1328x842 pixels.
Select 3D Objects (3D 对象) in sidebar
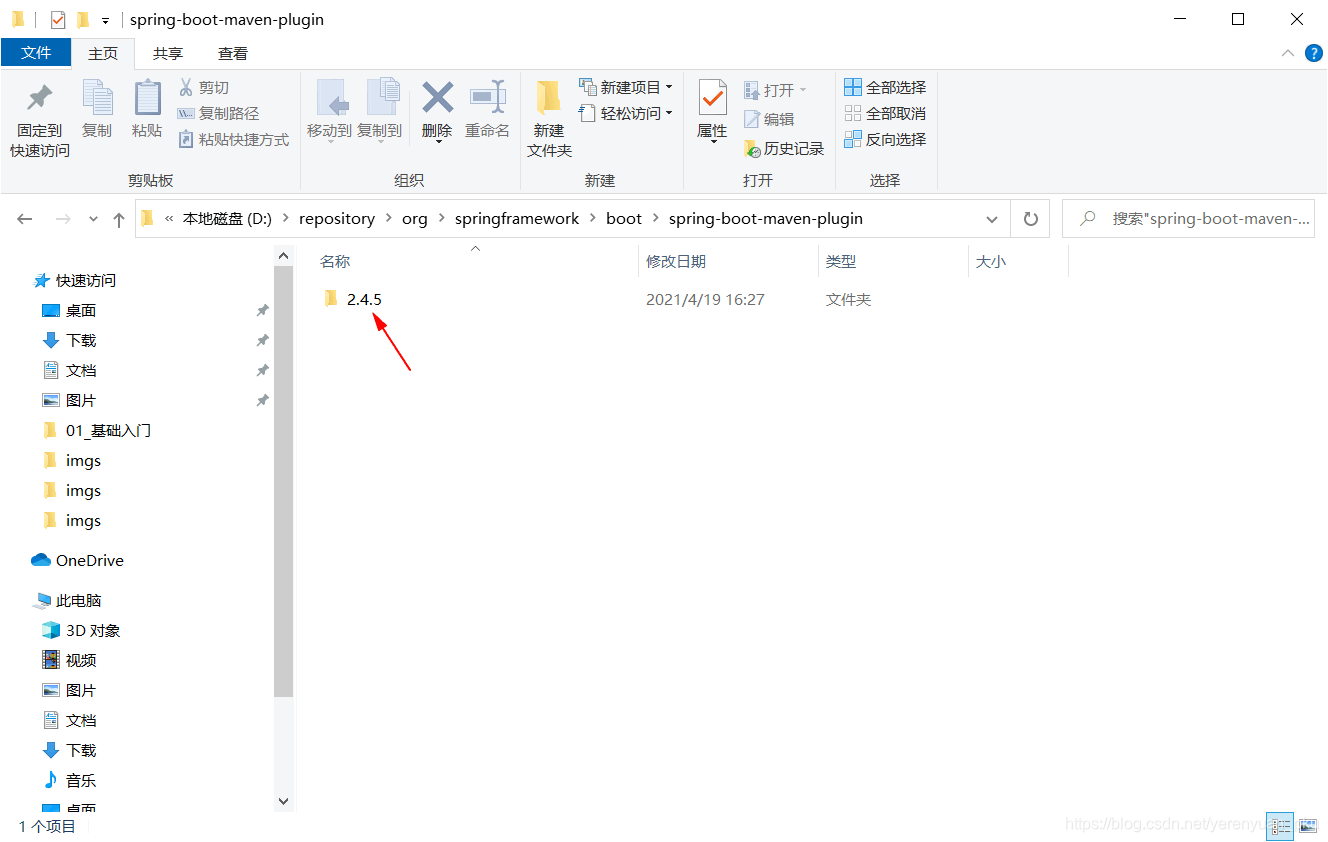(81, 631)
